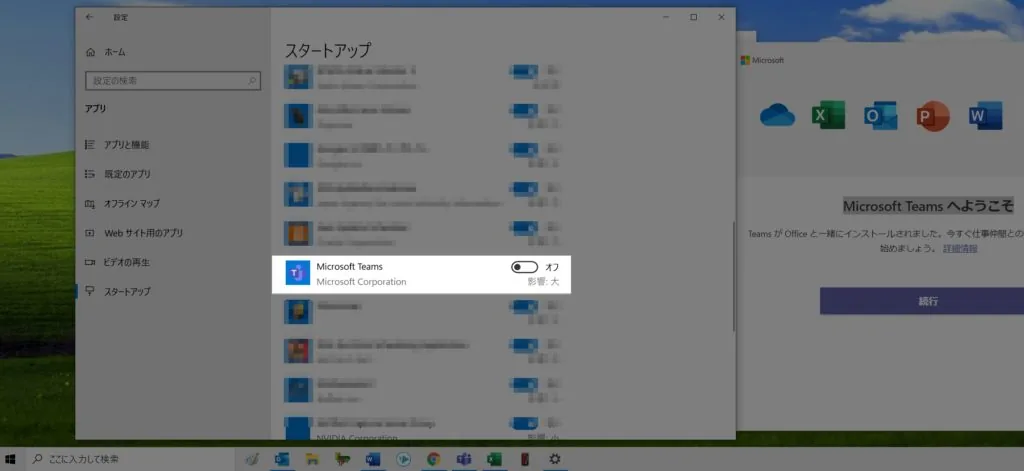Click the Microsoft logo in Teams window
1024x471 pixels.
point(762,60)
